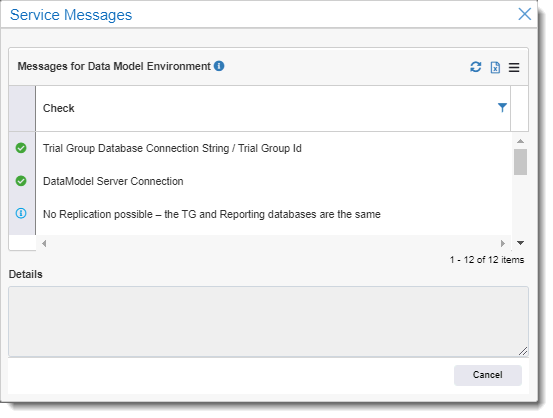The width and height of the screenshot is (553, 418).
Task: Open the Check column filter
Action: pos(502,108)
